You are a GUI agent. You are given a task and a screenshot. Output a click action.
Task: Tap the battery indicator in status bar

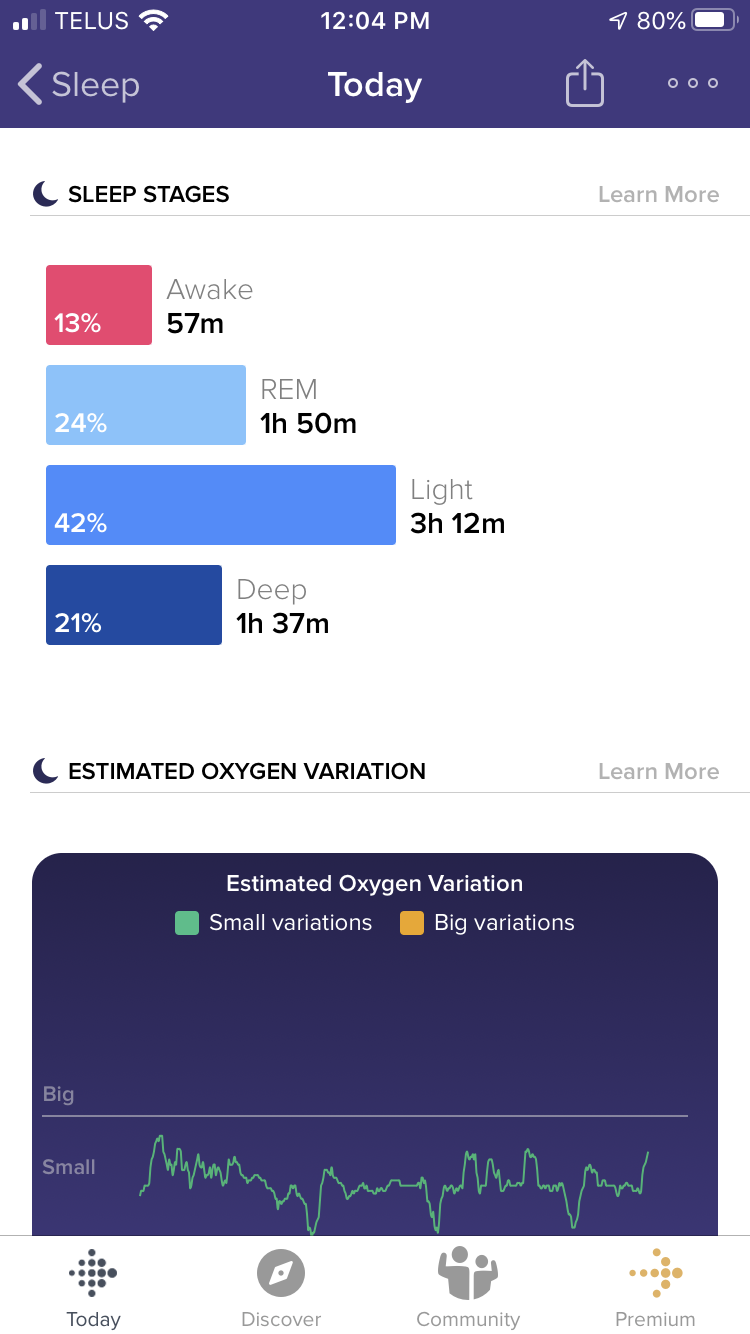(712, 20)
